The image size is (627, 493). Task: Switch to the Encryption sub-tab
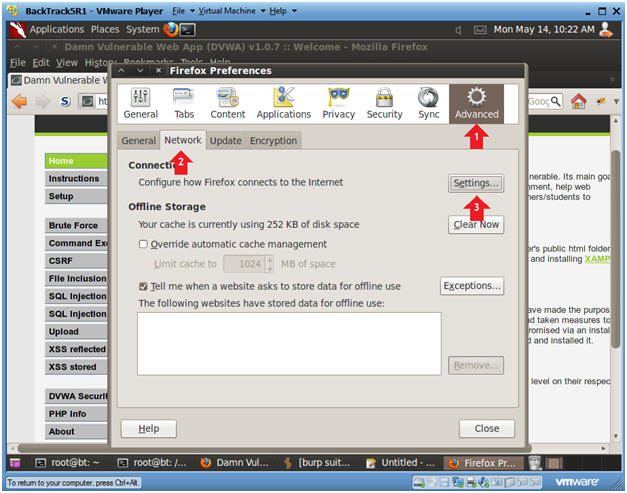[x=273, y=141]
